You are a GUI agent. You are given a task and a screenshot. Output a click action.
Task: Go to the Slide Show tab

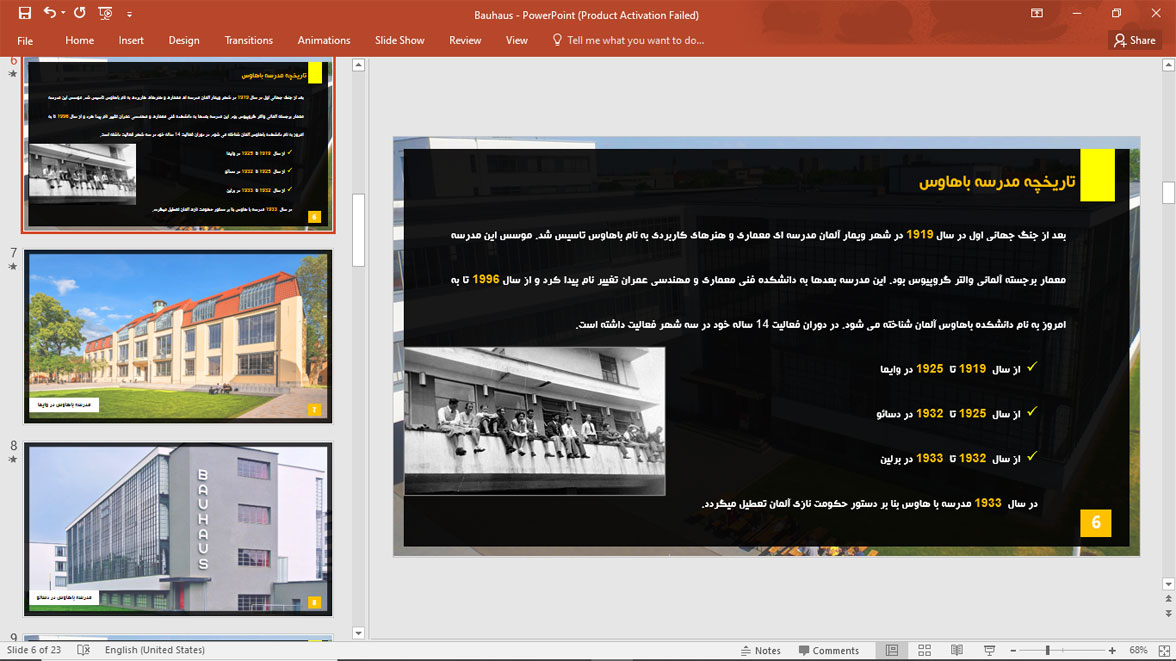click(400, 41)
